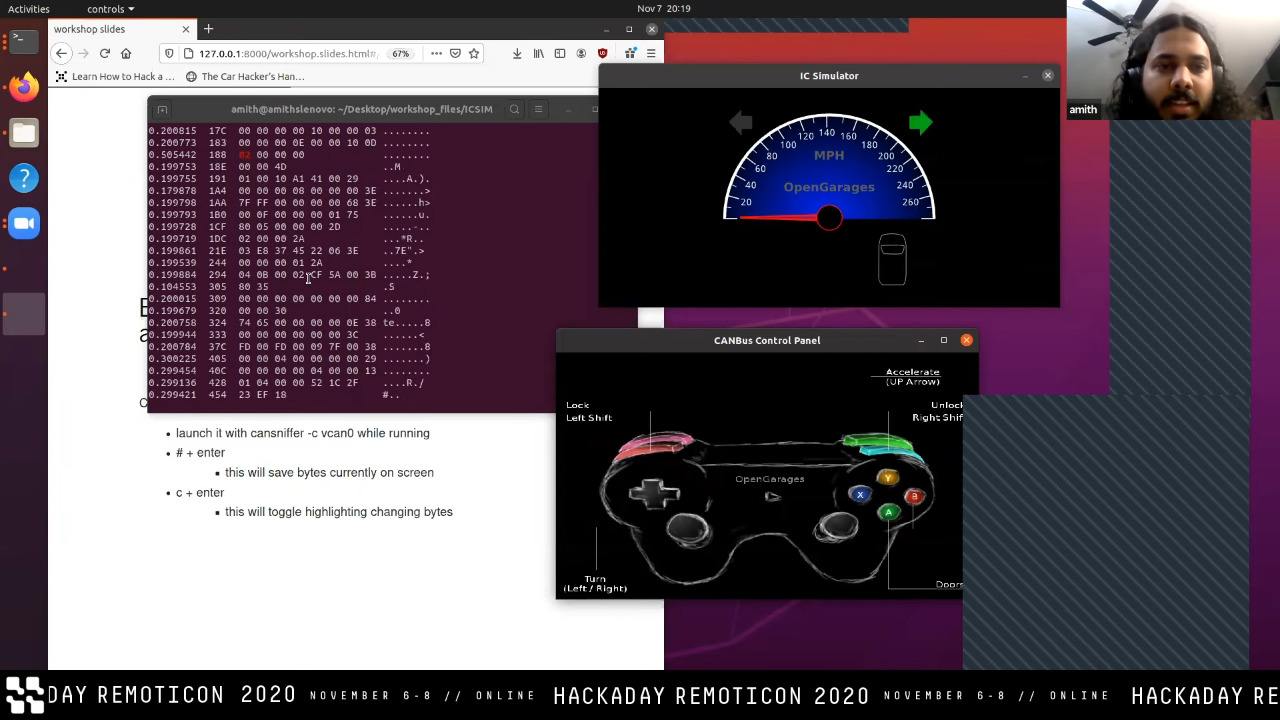Reload the workshop slides page
This screenshot has width=1280, height=720.
point(104,53)
